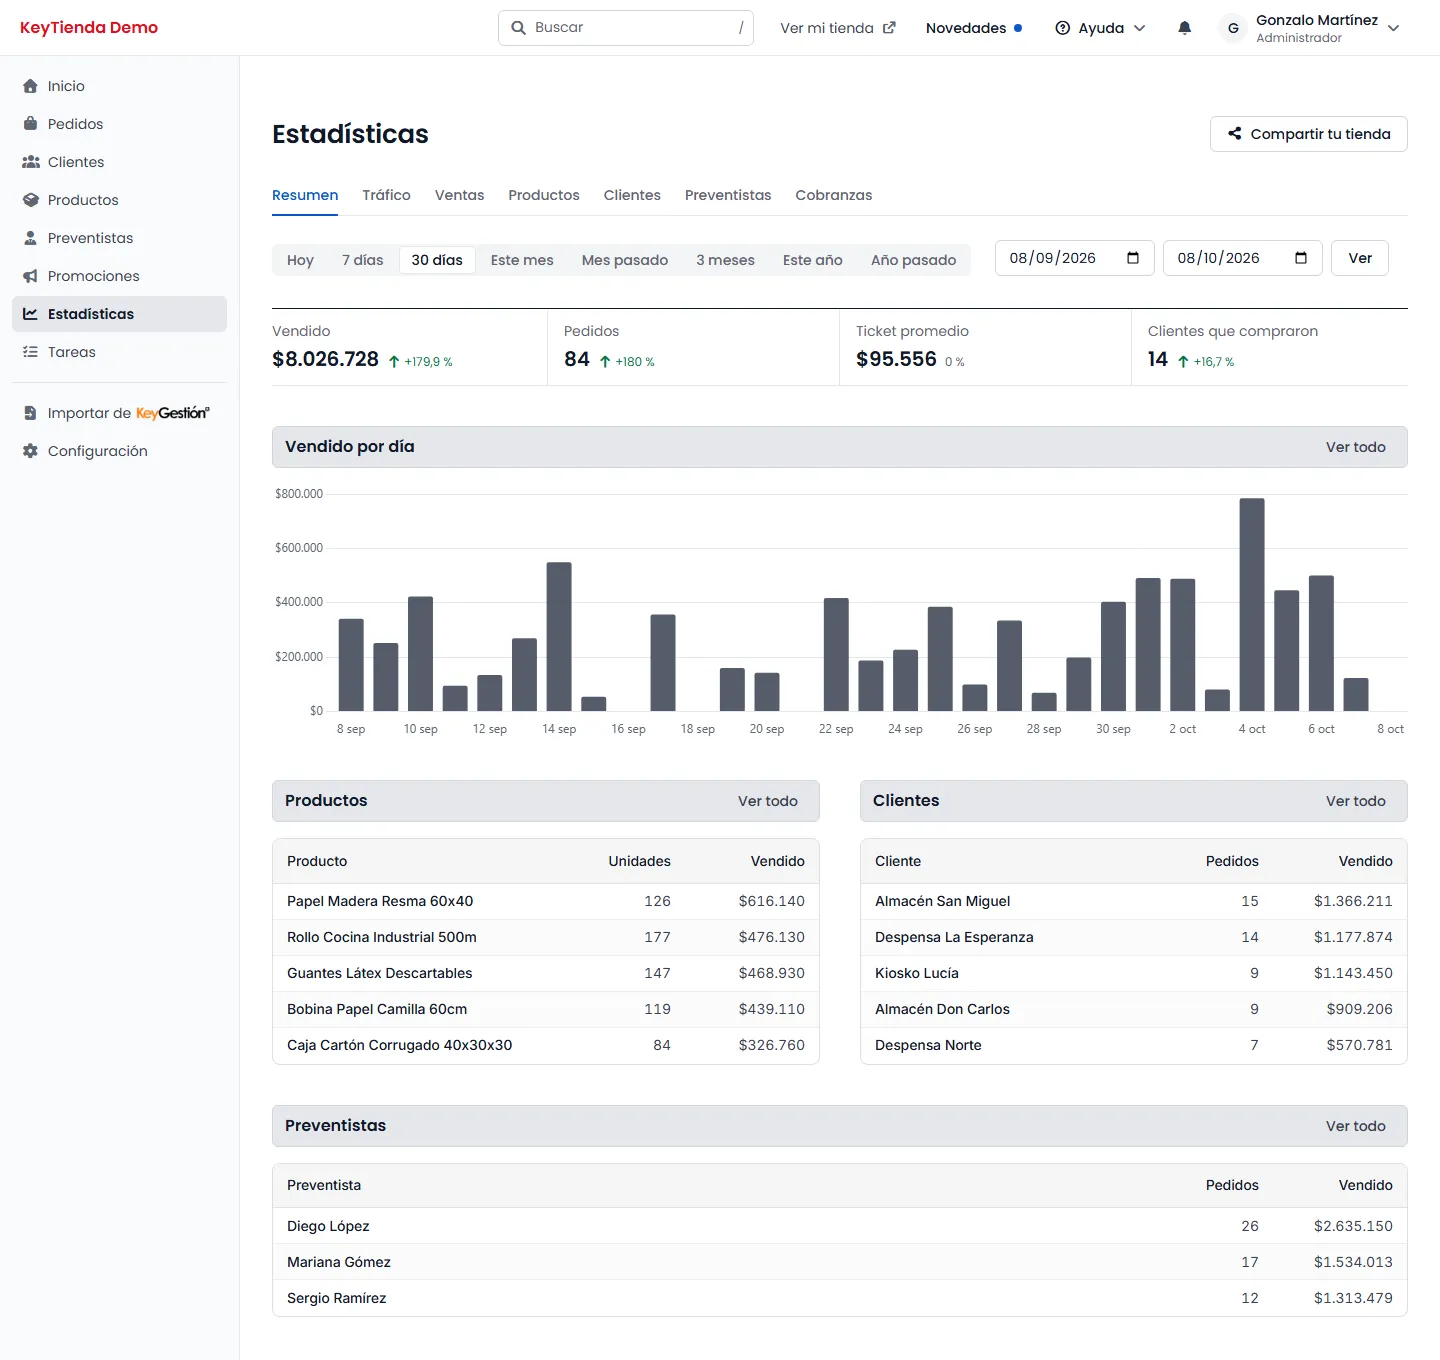Select the 3 meses date range
The width and height of the screenshot is (1440, 1360).
click(x=726, y=260)
